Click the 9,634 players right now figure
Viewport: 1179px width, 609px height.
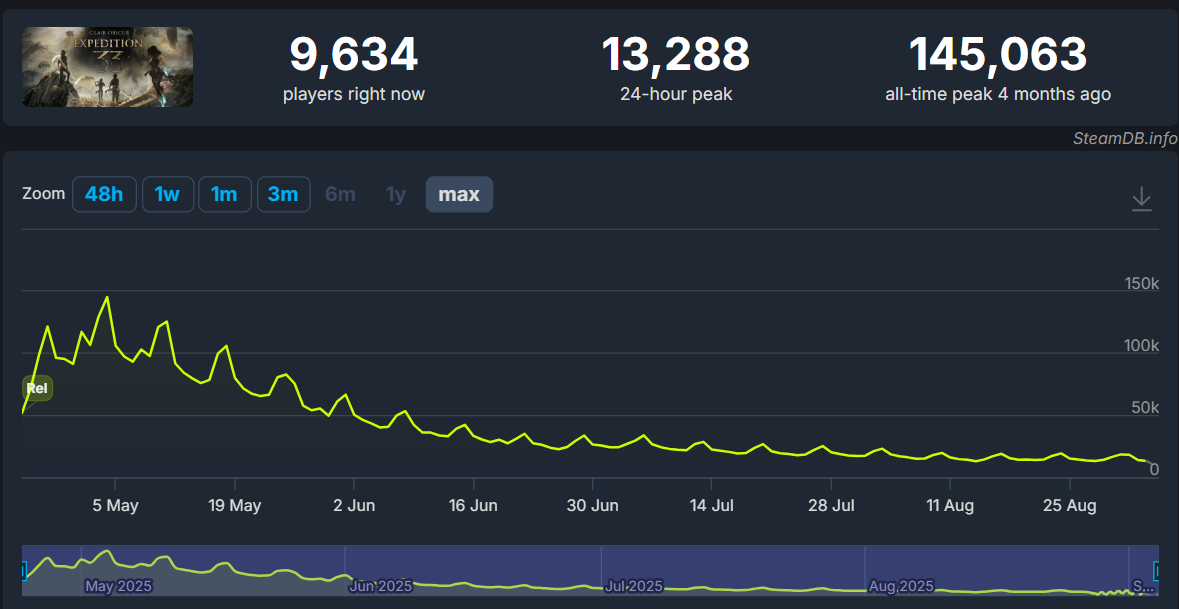coord(353,55)
